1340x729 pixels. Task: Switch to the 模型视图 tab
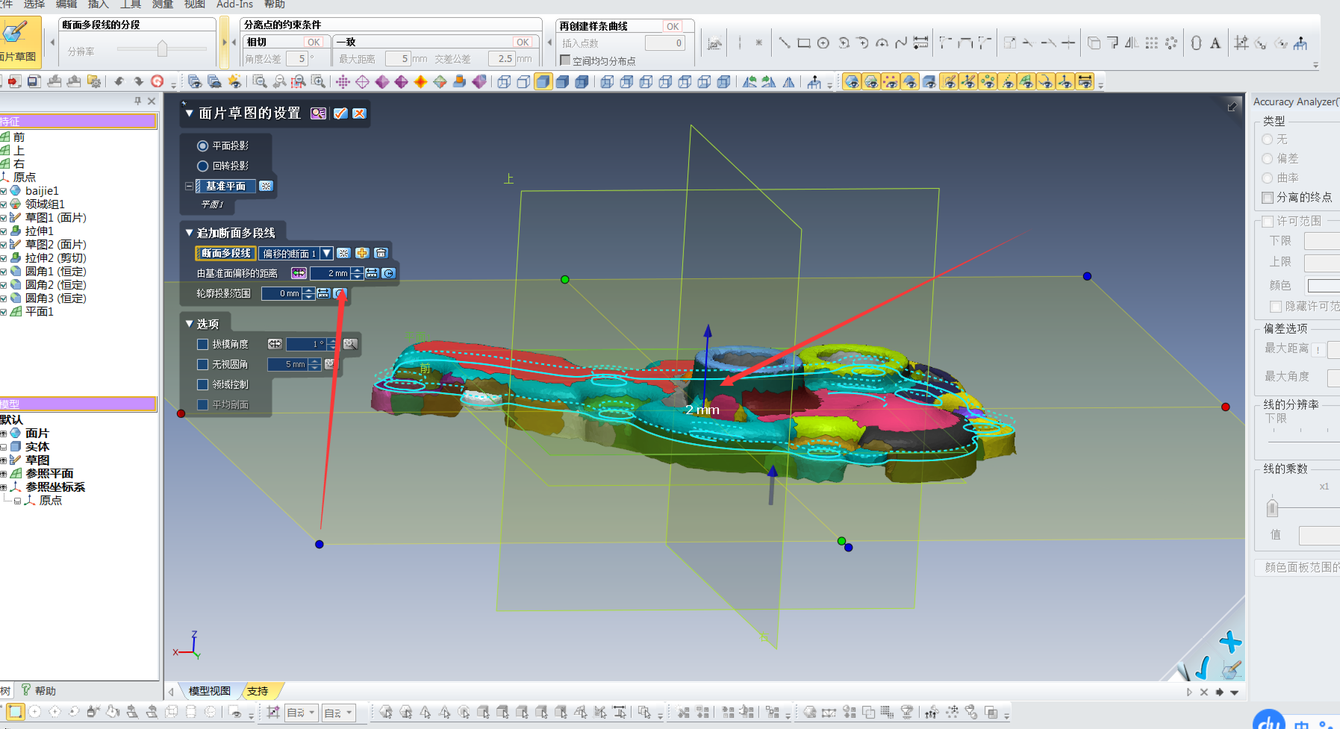click(x=209, y=691)
